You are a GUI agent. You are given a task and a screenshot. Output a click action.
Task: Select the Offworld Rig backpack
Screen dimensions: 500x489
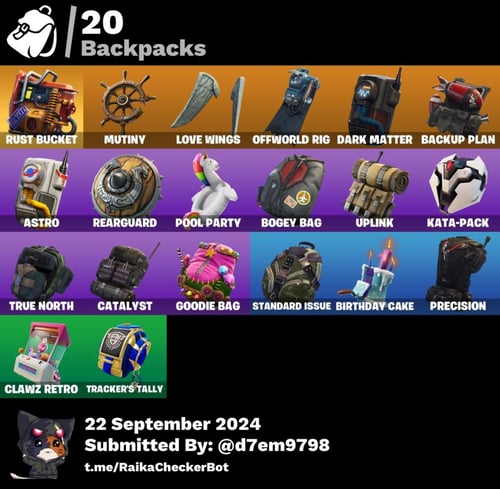292,107
